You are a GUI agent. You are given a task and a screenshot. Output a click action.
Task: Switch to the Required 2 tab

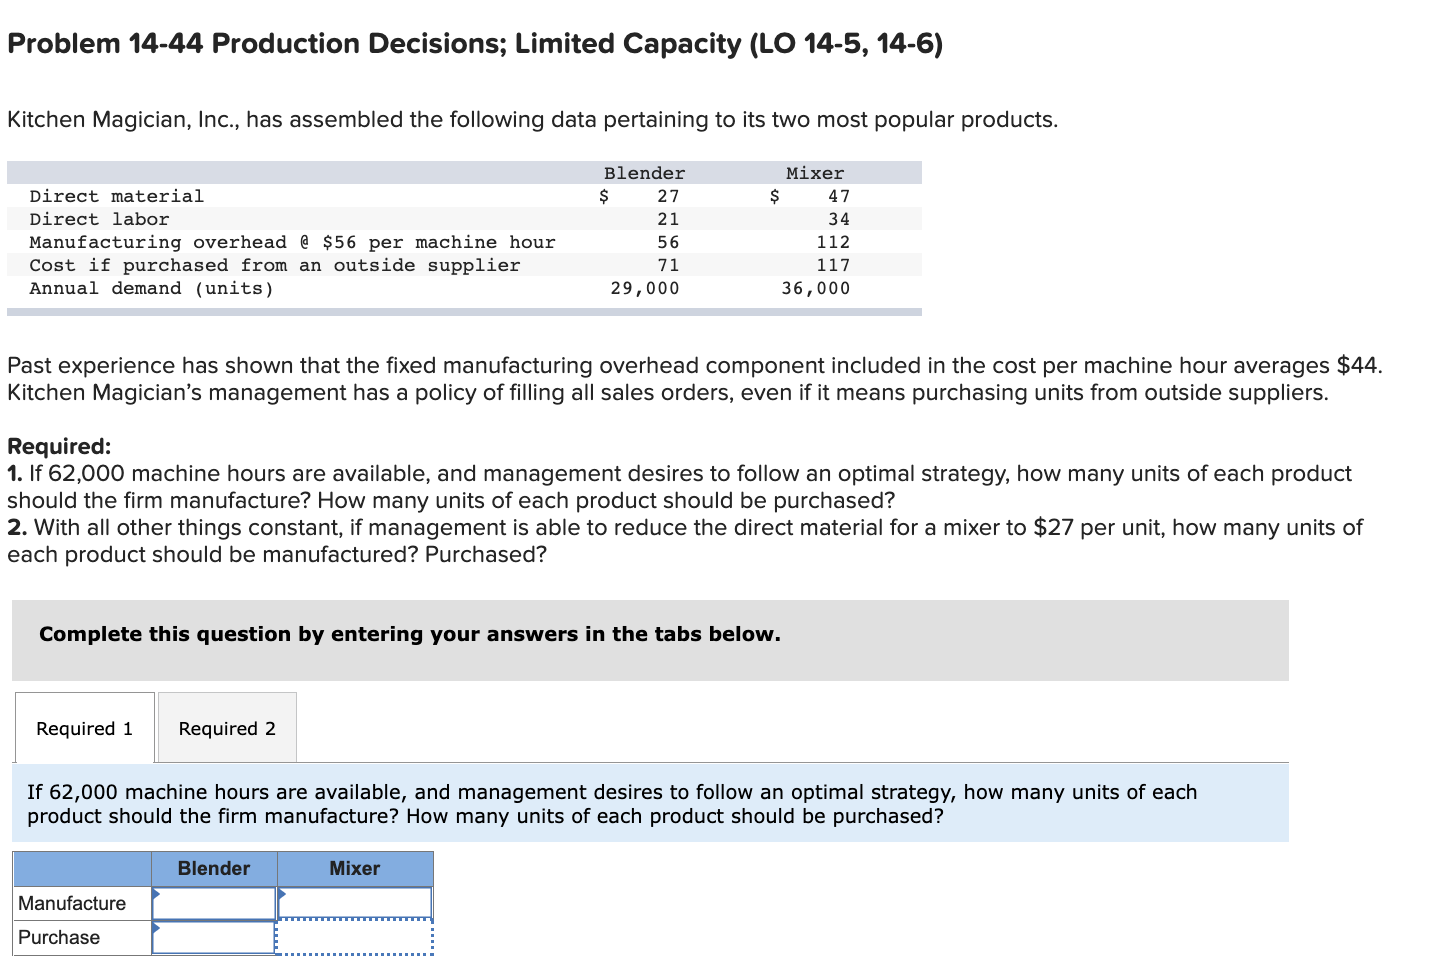(x=226, y=728)
